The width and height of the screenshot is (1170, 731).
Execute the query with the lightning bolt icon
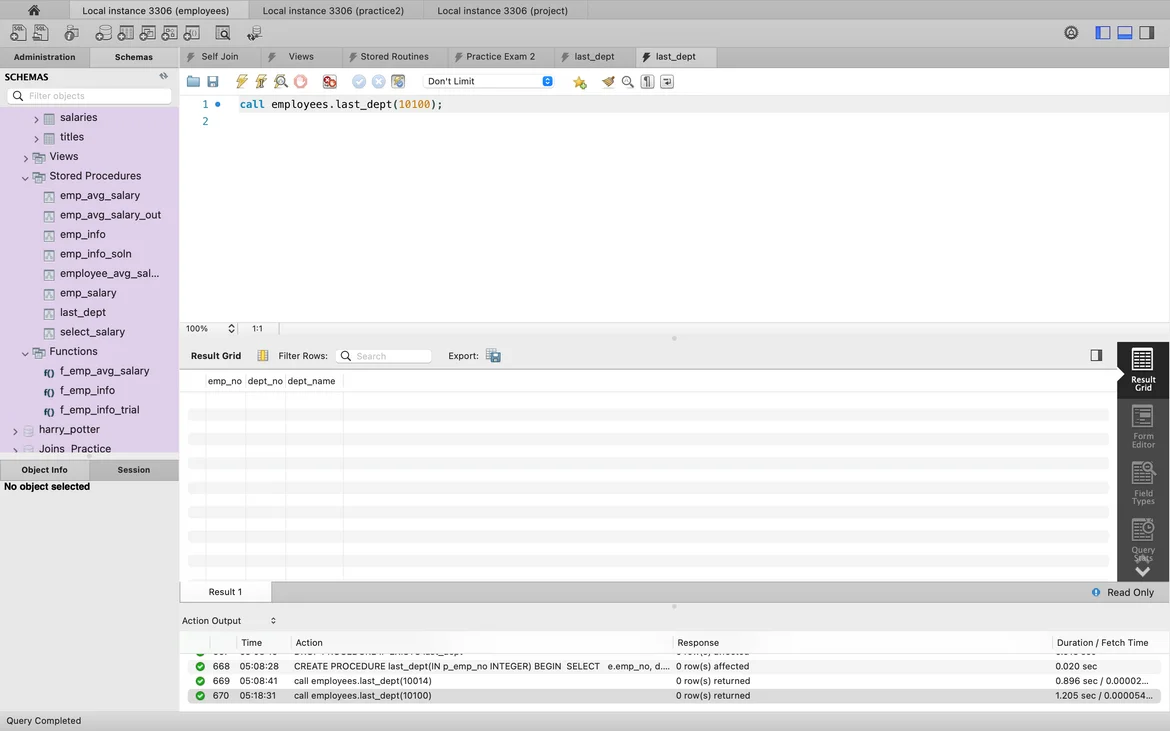pyautogui.click(x=241, y=82)
